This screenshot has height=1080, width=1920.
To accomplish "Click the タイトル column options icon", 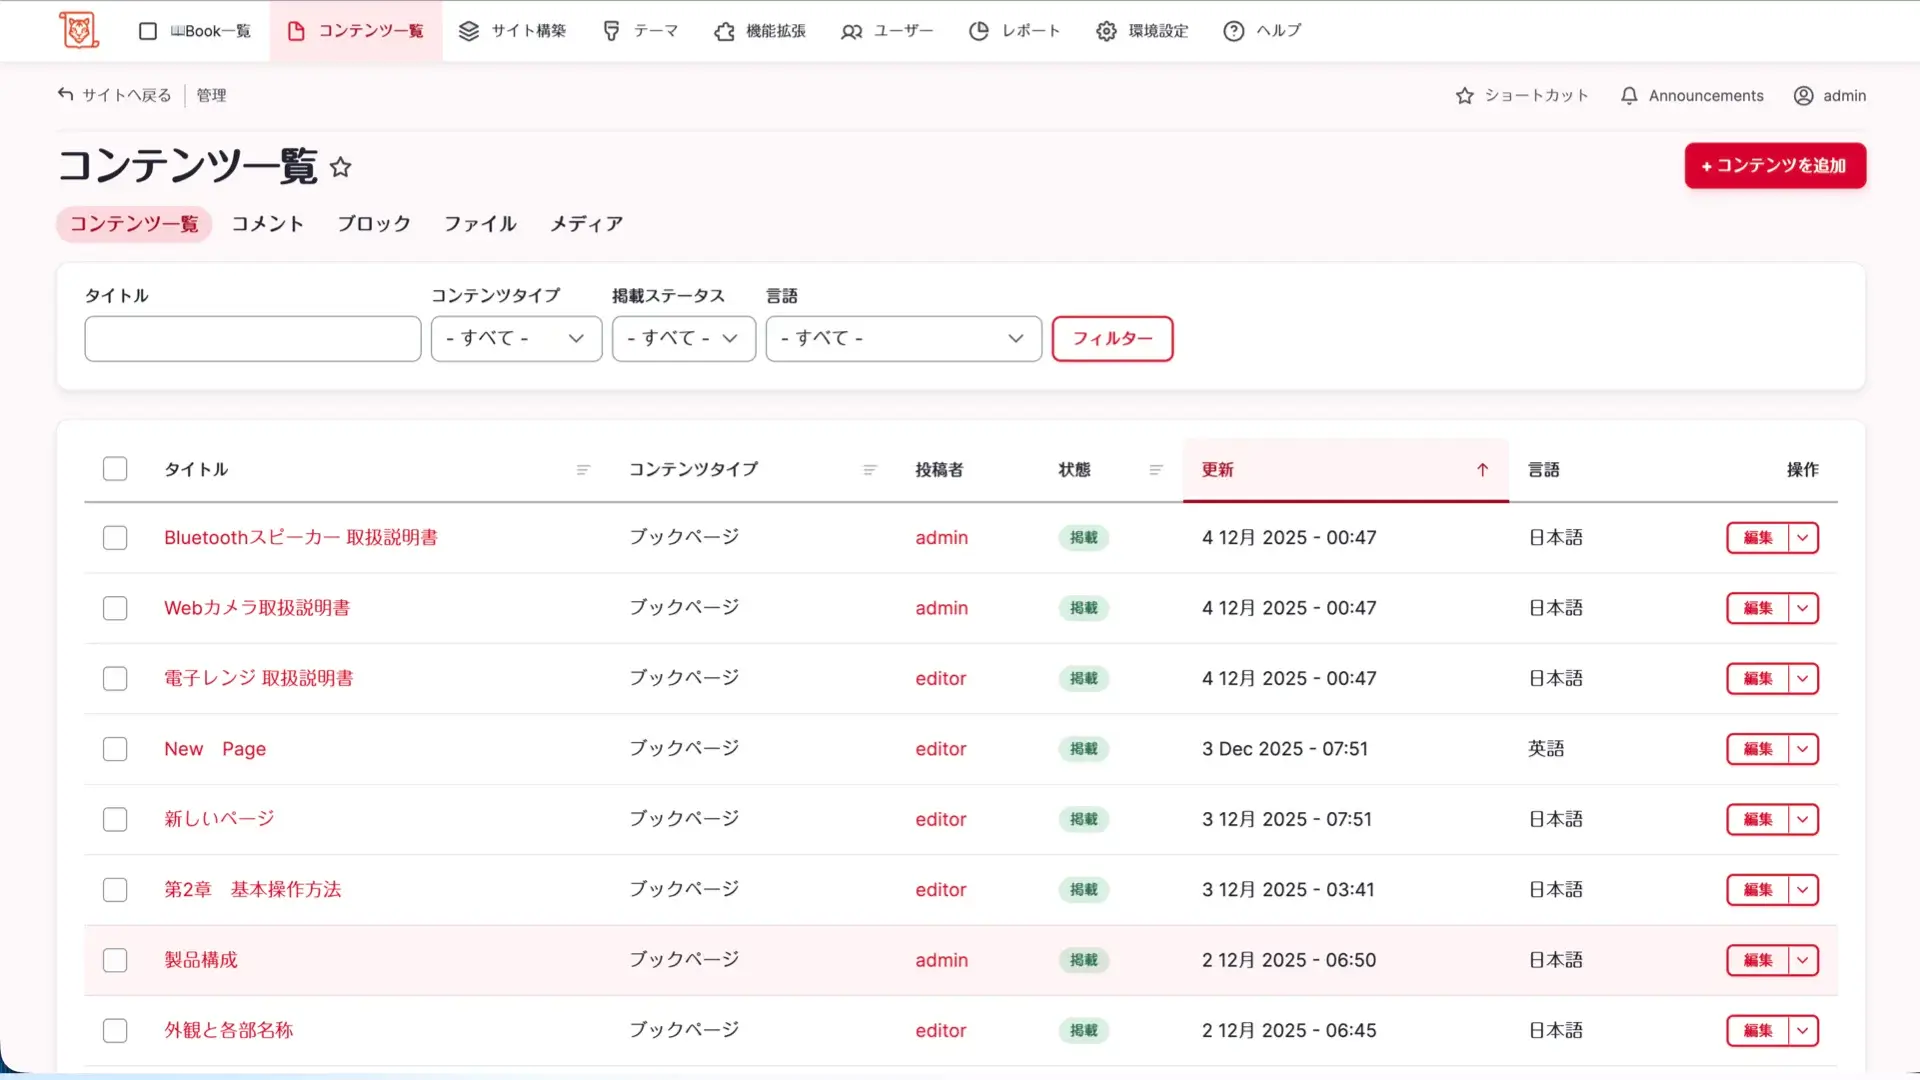I will (583, 470).
